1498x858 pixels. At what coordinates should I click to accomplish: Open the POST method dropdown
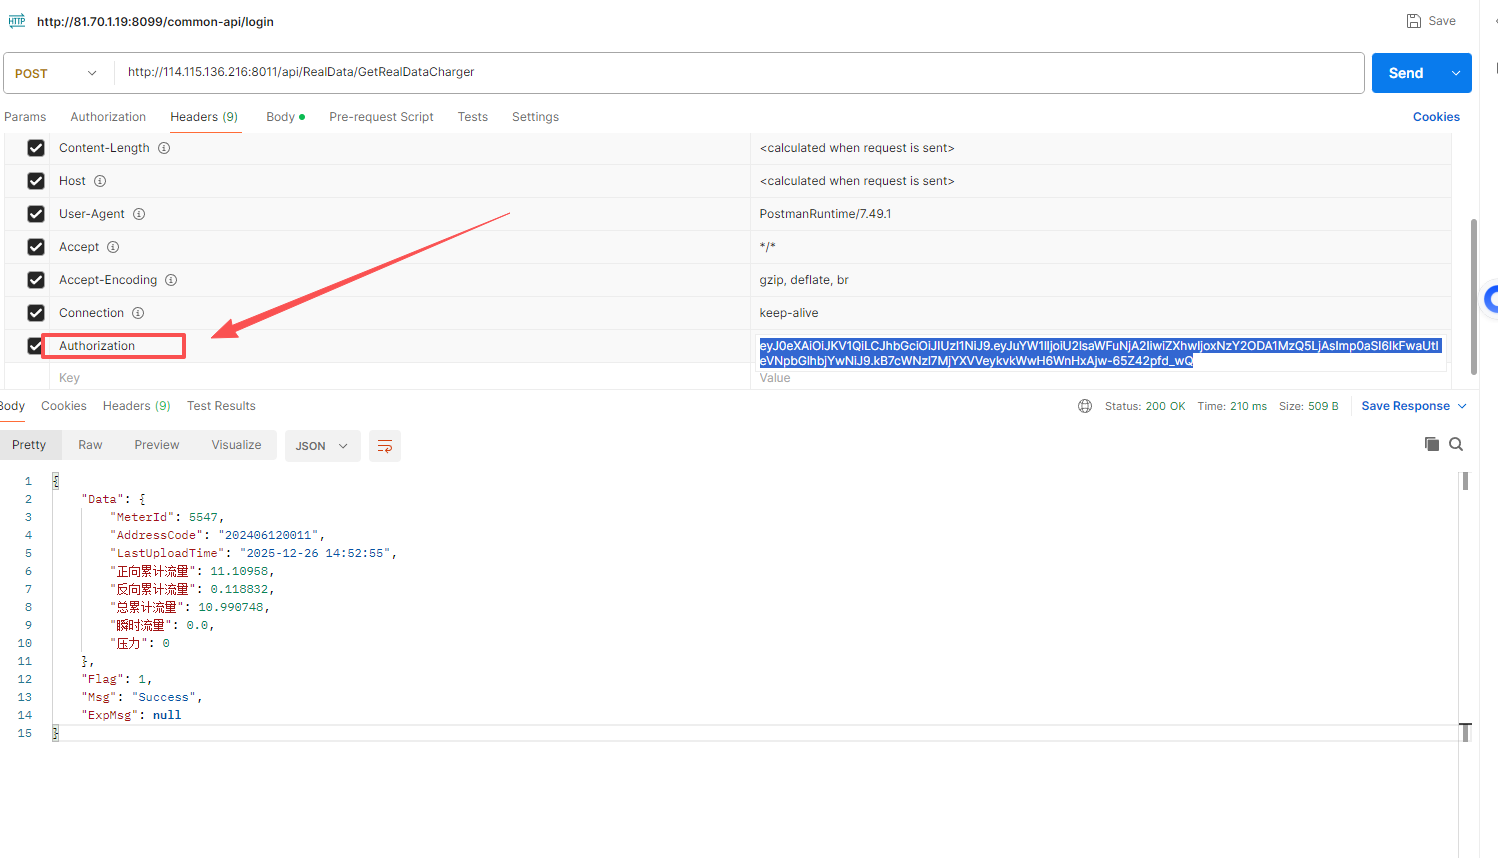[57, 73]
